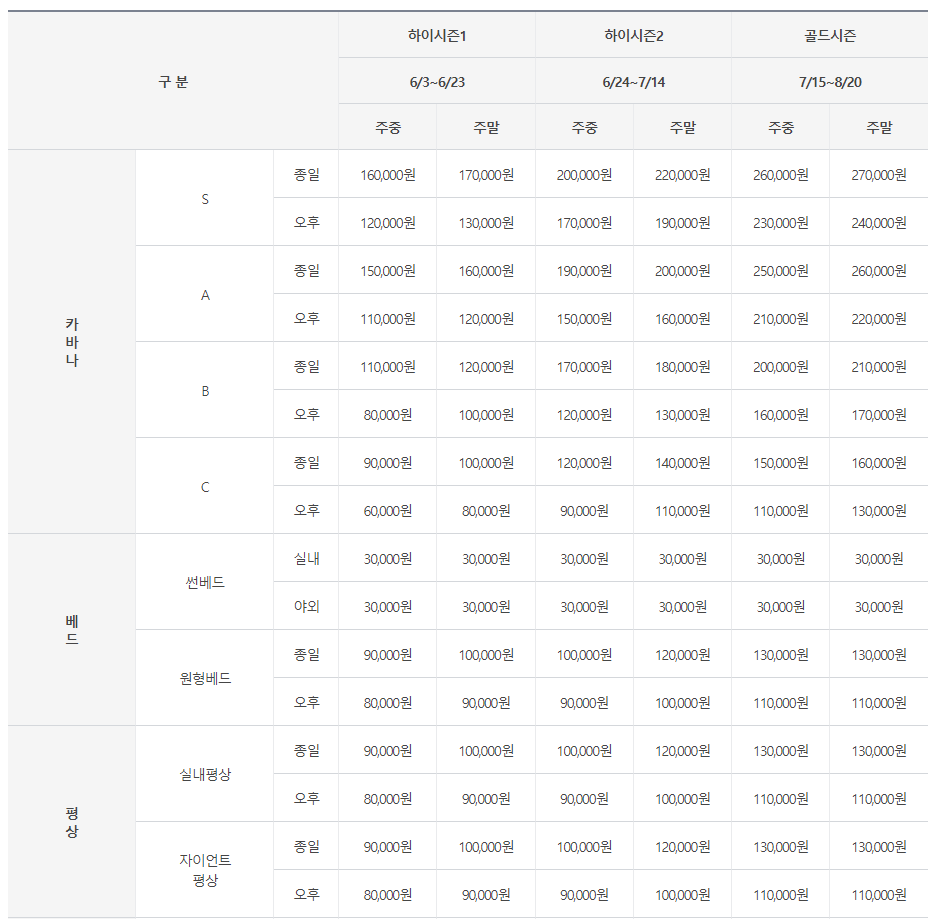939x919 pixels.
Task: Click the 골드시즌 column header
Action: click(x=829, y=36)
